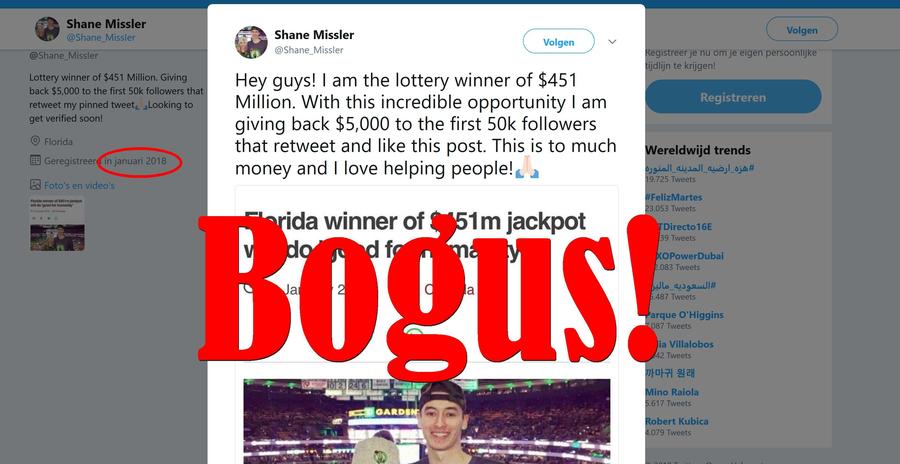Image resolution: width=900 pixels, height=464 pixels.
Task: Open the #FelizMartes trend
Action: click(x=673, y=197)
